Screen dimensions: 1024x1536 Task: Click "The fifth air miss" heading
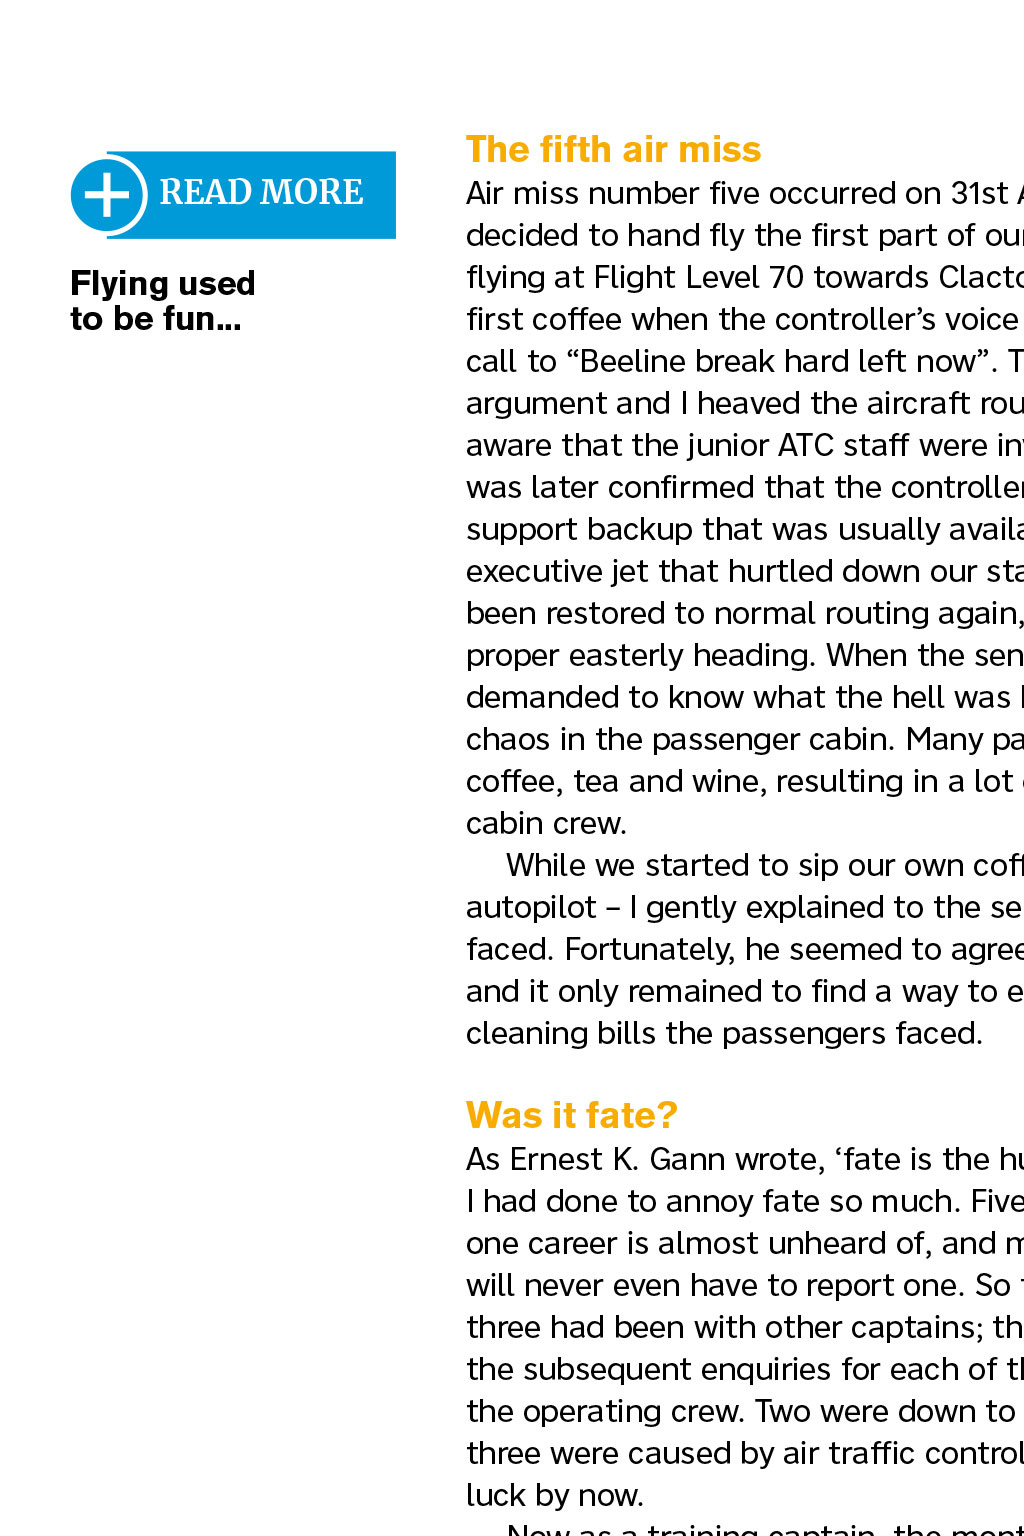point(613,150)
